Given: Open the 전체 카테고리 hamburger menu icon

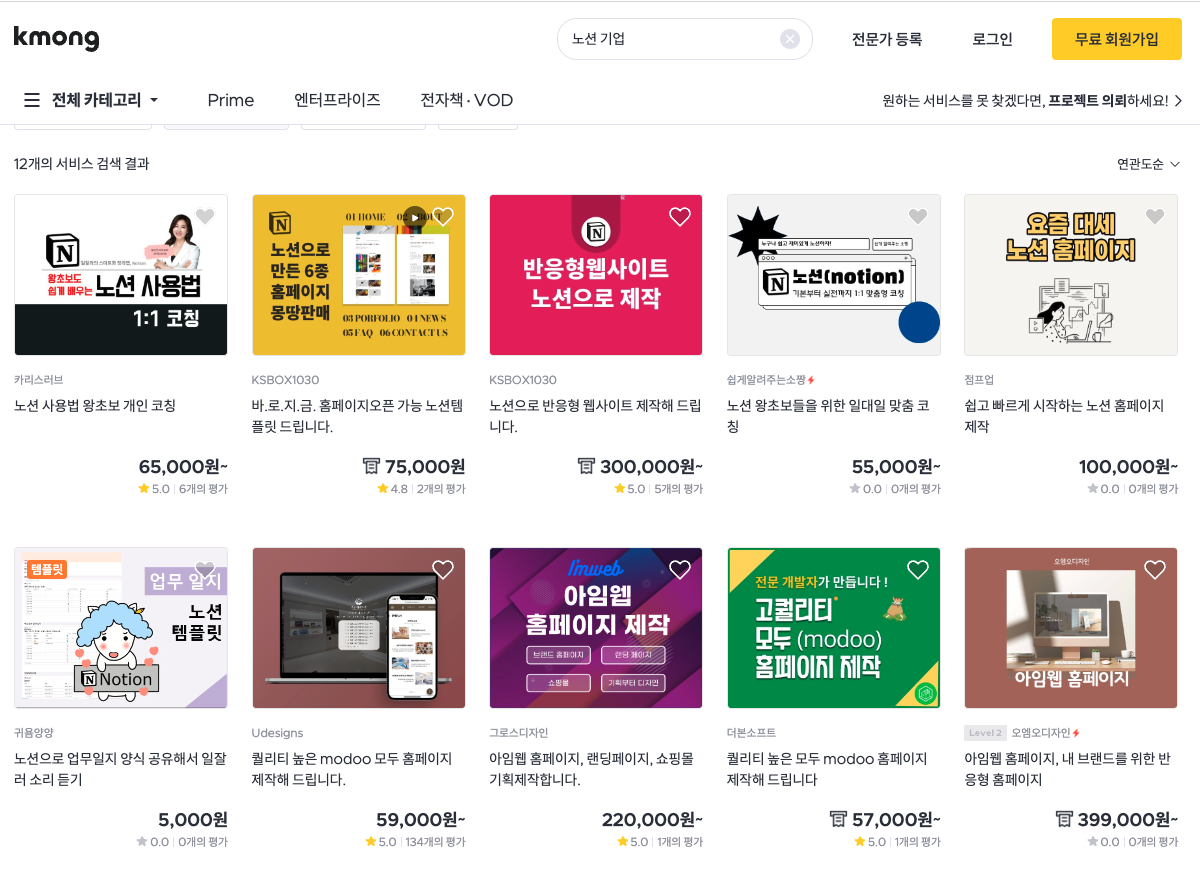Looking at the screenshot, I should [32, 100].
